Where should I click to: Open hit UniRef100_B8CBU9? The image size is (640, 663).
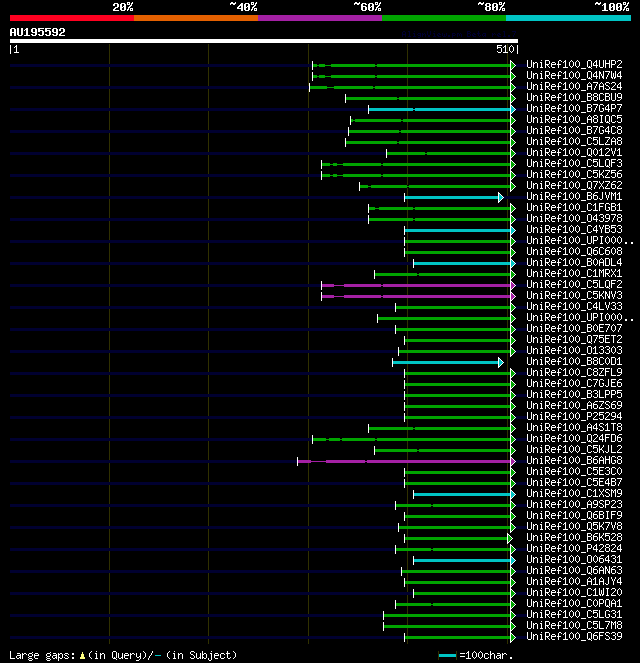point(574,97)
